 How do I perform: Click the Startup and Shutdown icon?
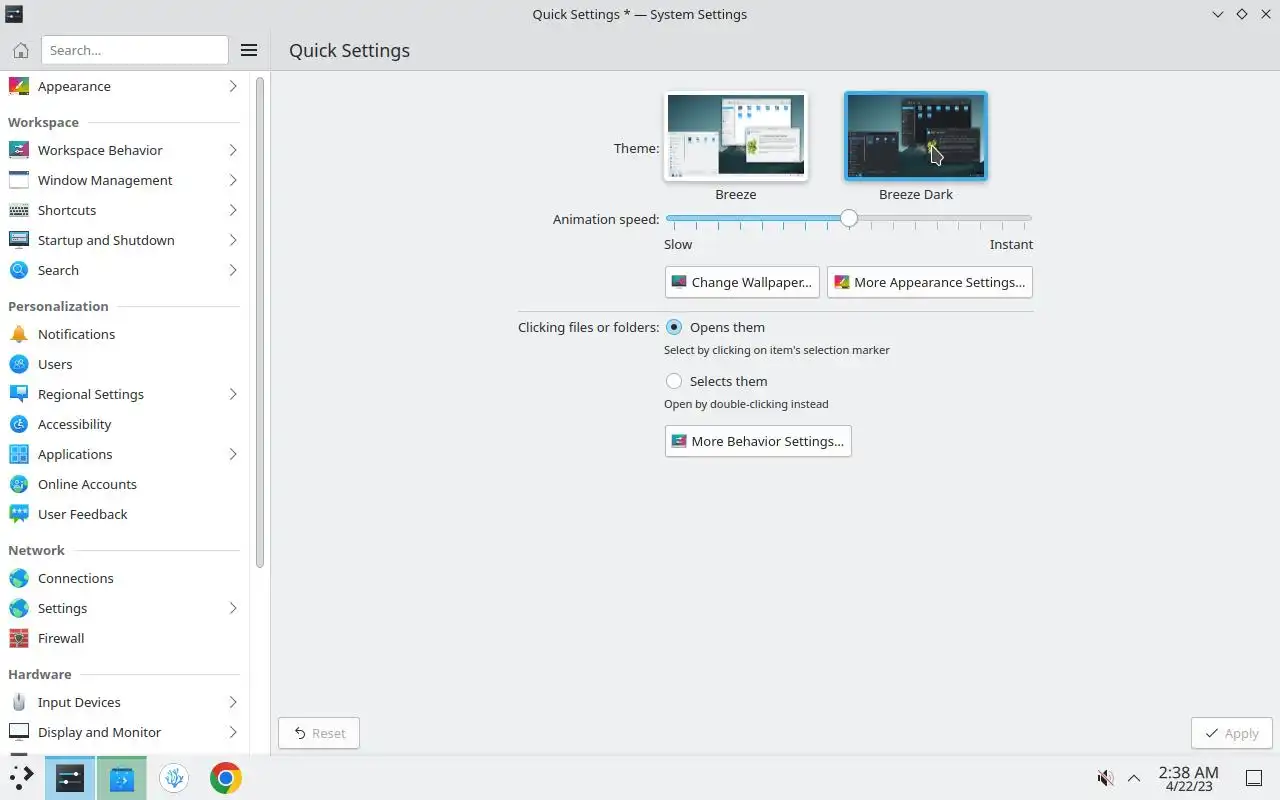[18, 240]
